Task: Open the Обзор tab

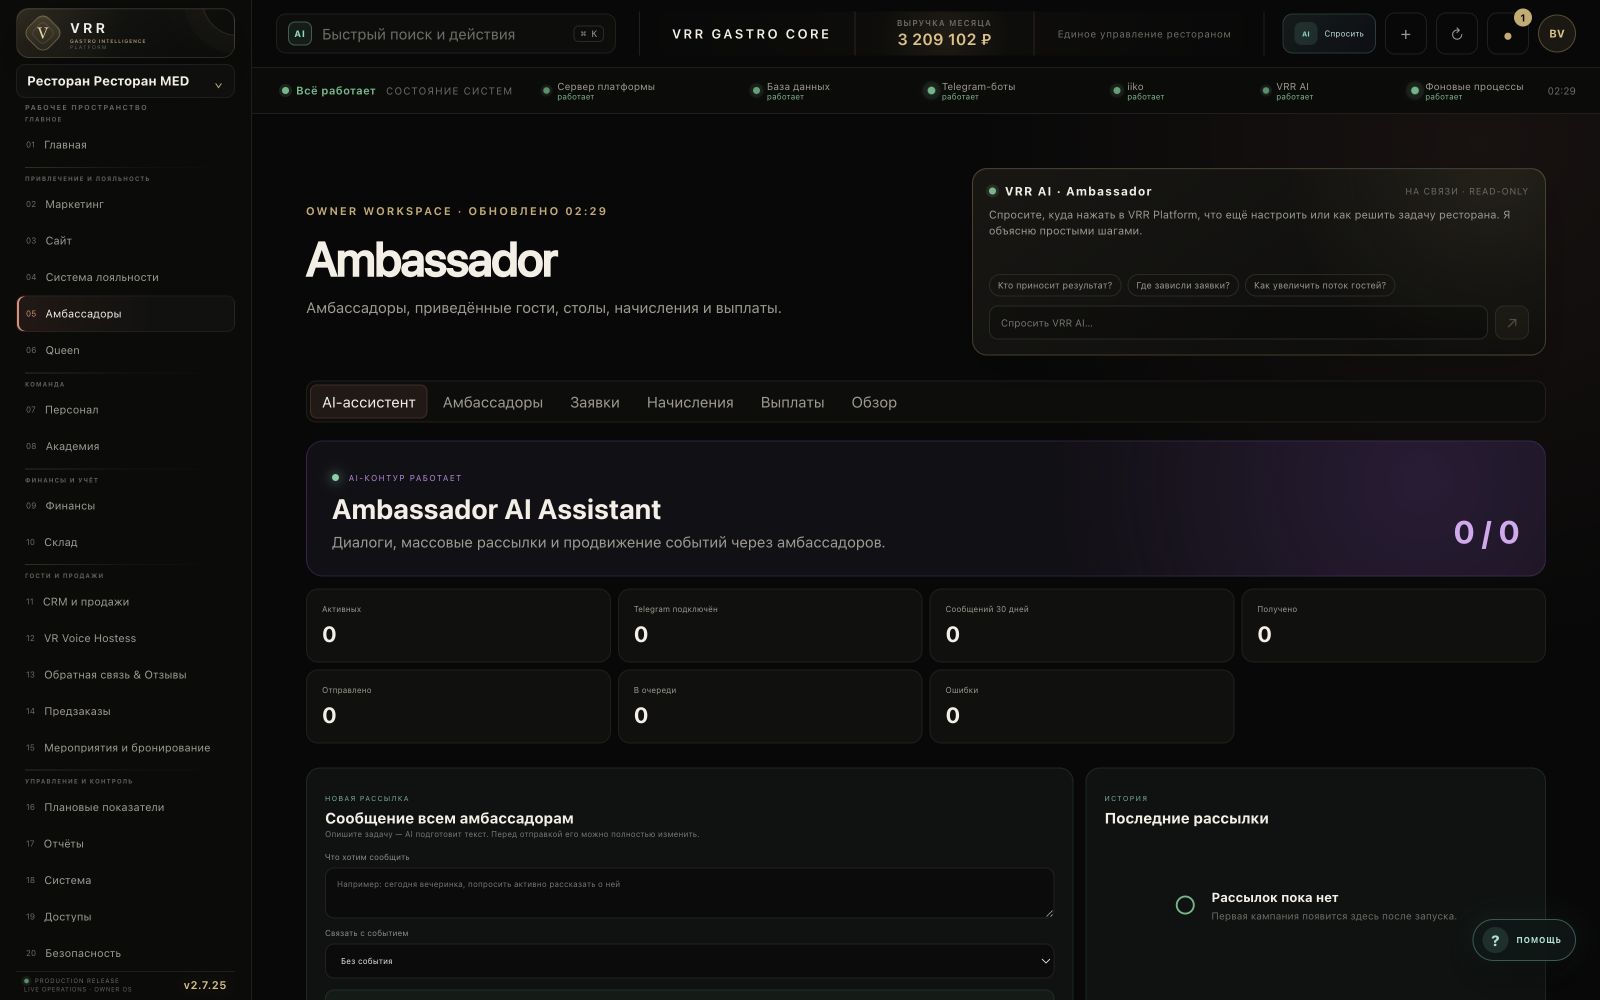Action: point(874,402)
